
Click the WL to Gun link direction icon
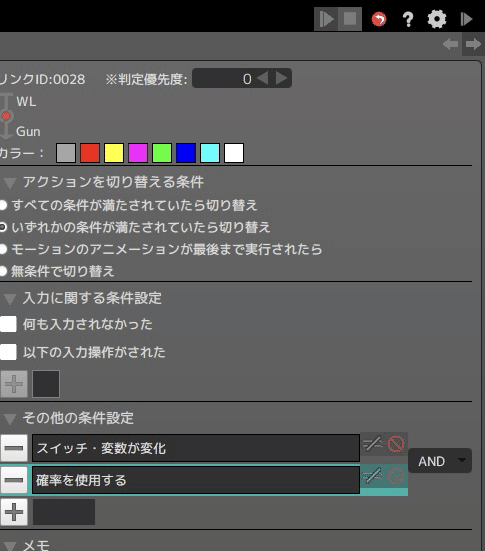6,116
